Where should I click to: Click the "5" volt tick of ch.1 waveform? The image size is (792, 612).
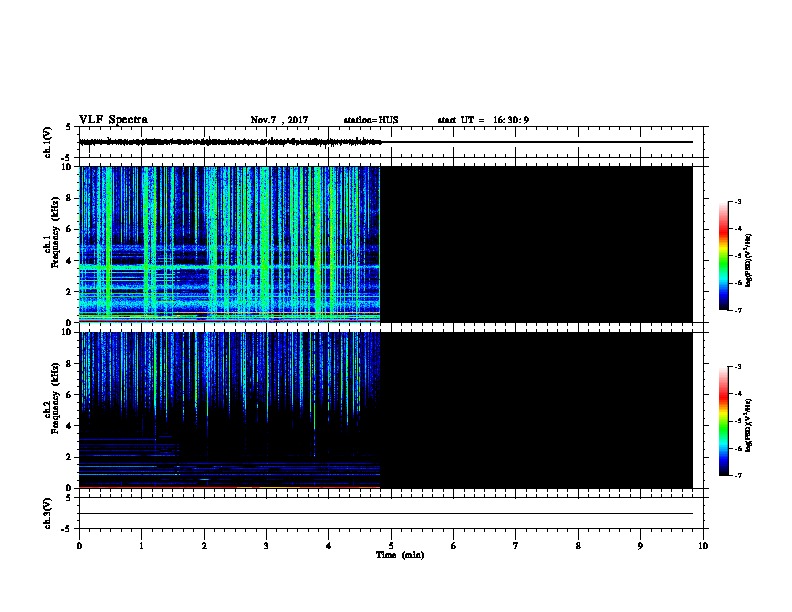pos(69,127)
